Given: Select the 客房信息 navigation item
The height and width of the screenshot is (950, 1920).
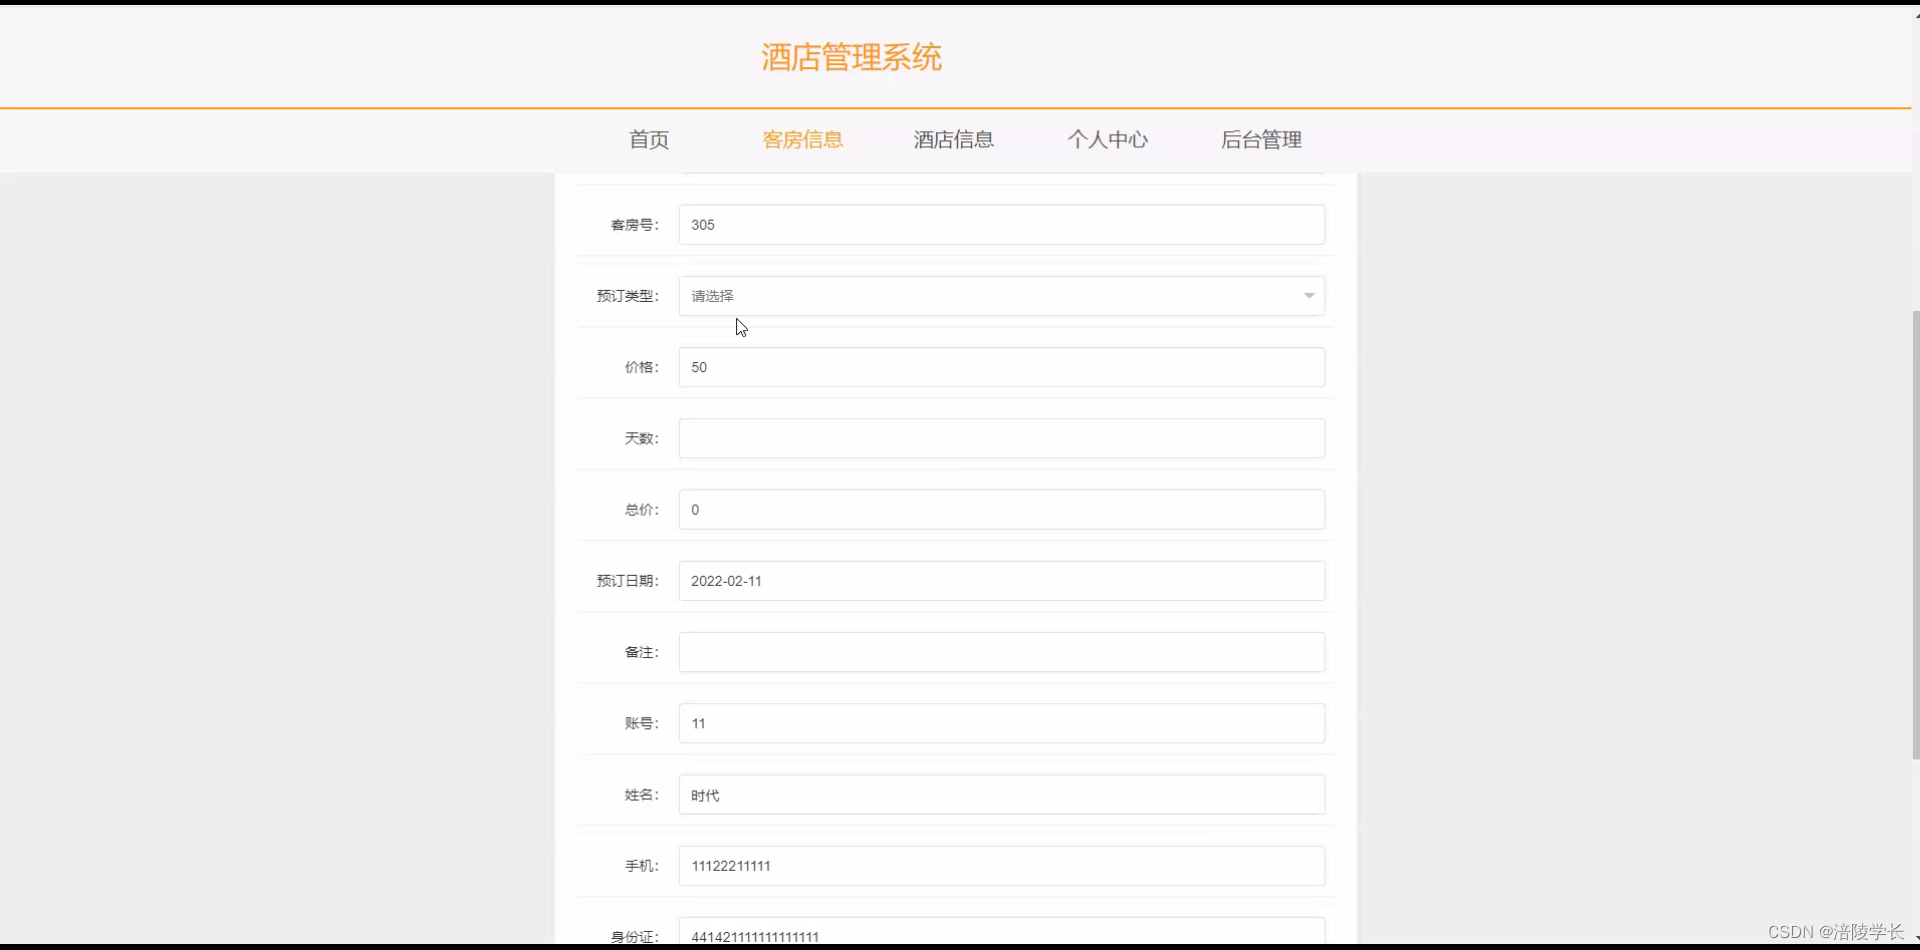Looking at the screenshot, I should [x=802, y=140].
